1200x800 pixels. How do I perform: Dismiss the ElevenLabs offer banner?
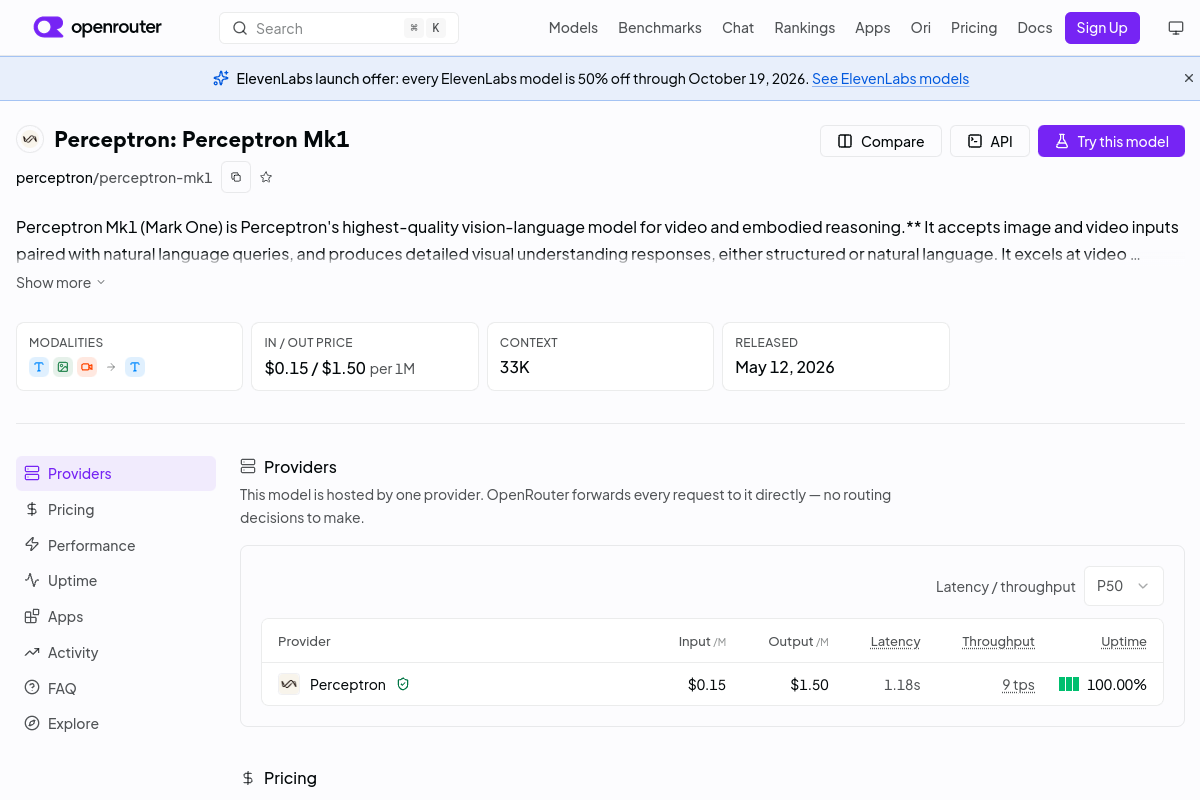coord(1189,78)
